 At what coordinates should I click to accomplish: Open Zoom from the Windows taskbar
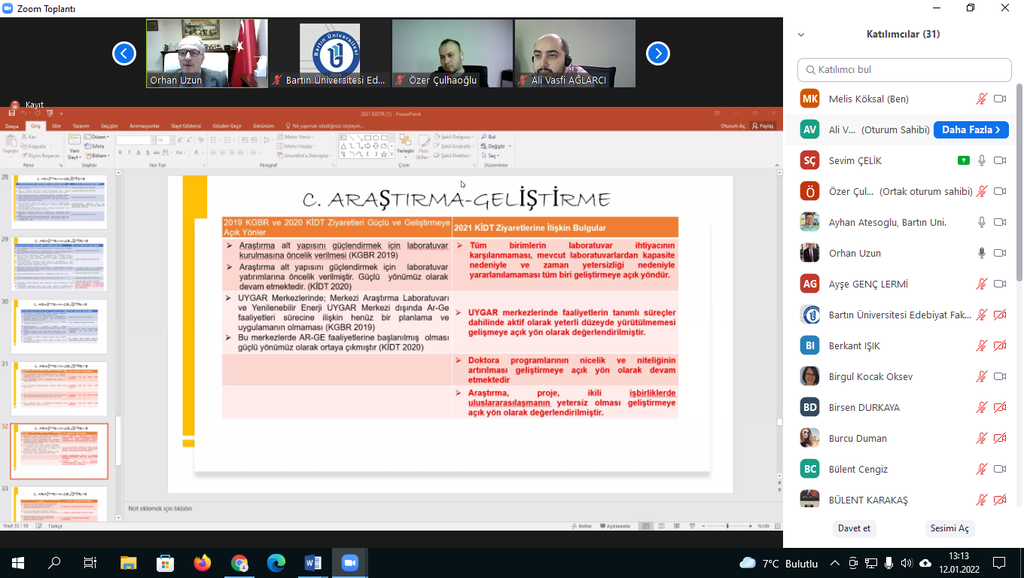tap(349, 563)
